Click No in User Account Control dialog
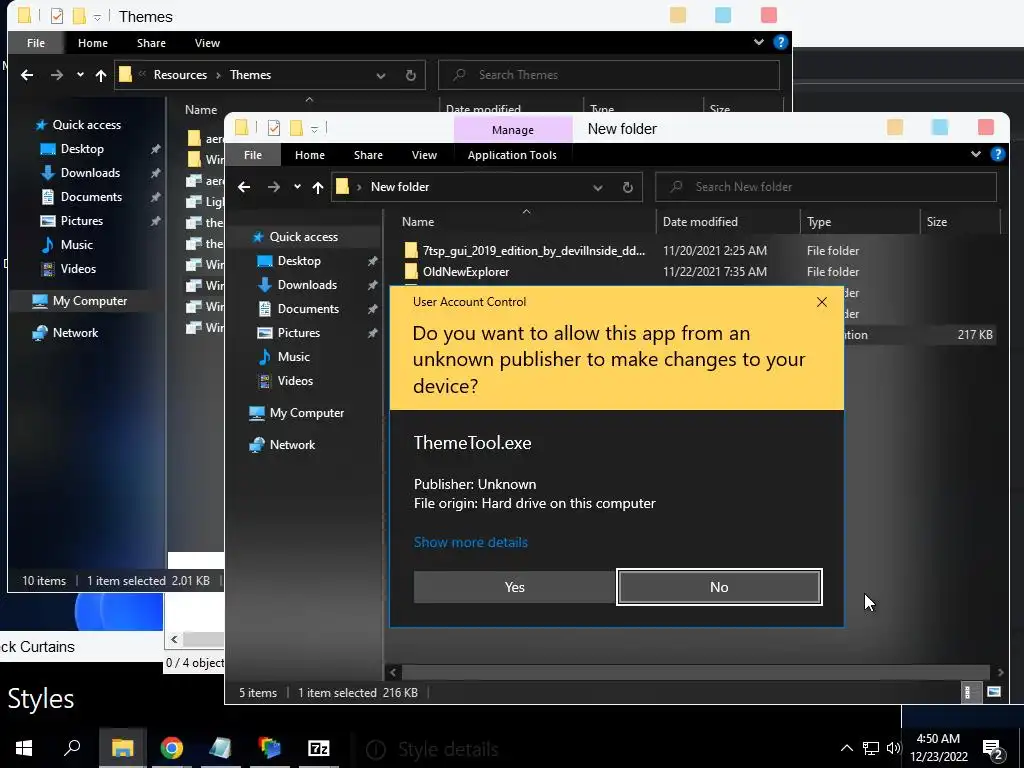 (x=719, y=587)
